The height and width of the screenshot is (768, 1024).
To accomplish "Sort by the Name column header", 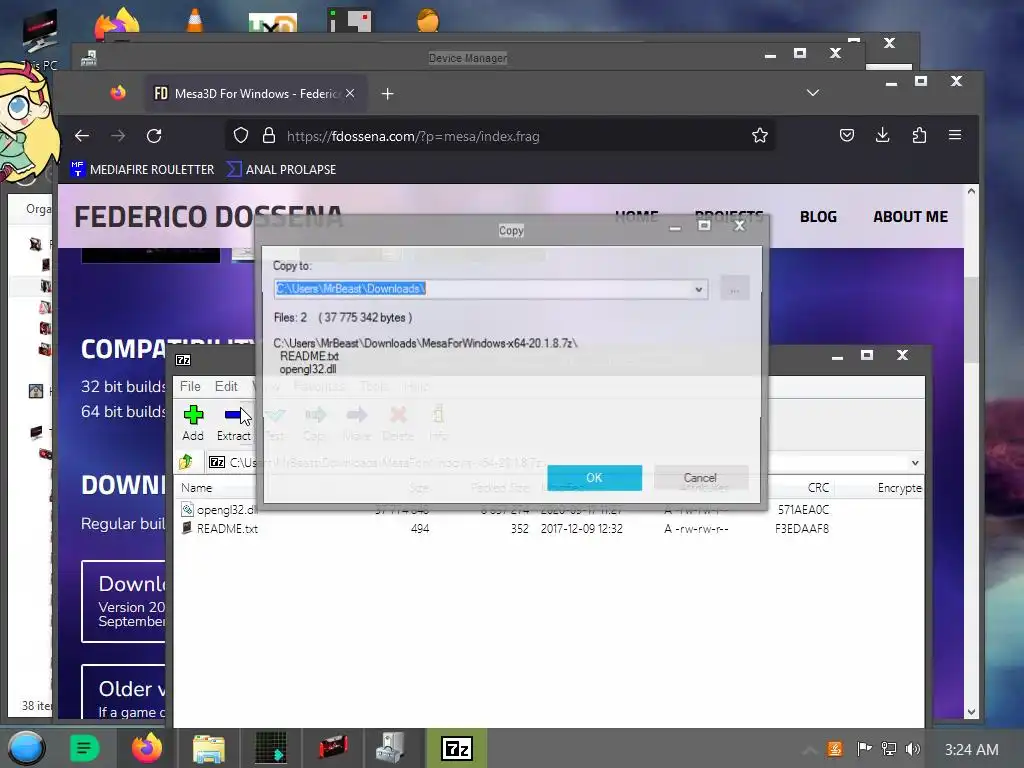I will (197, 488).
